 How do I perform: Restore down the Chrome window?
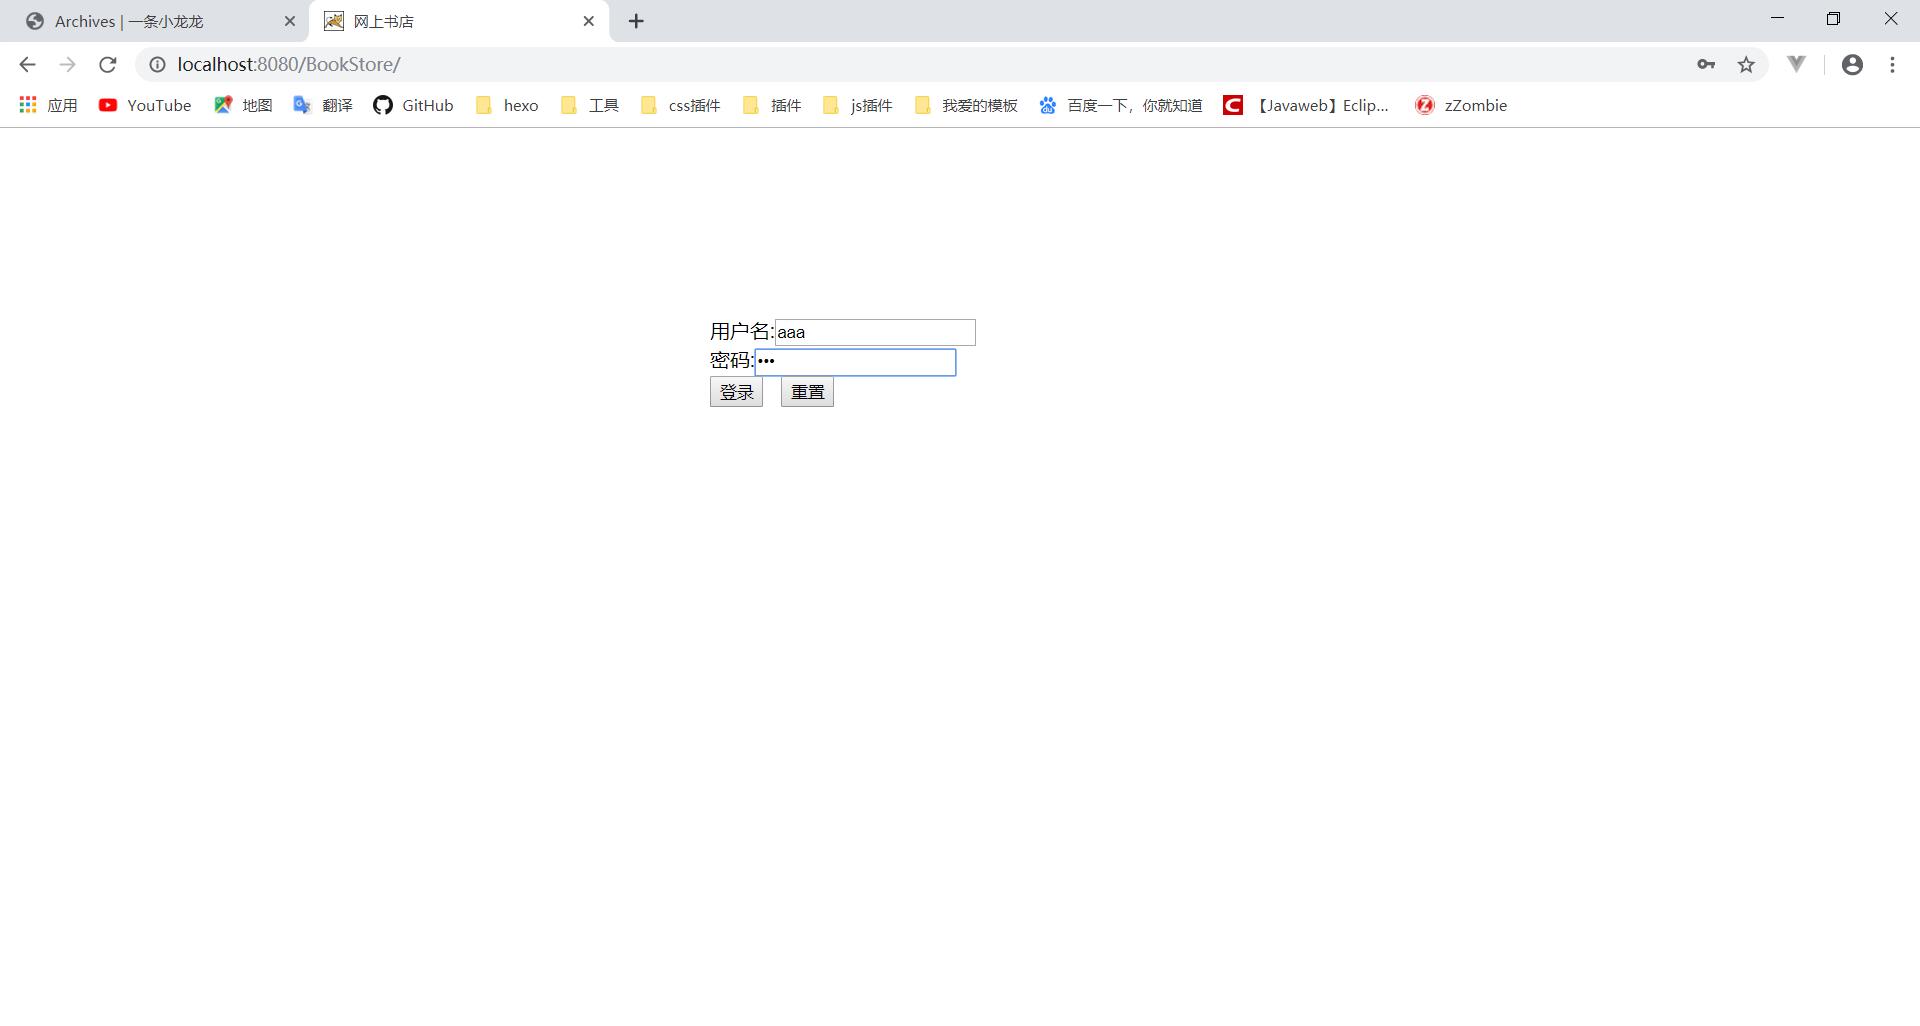tap(1833, 19)
